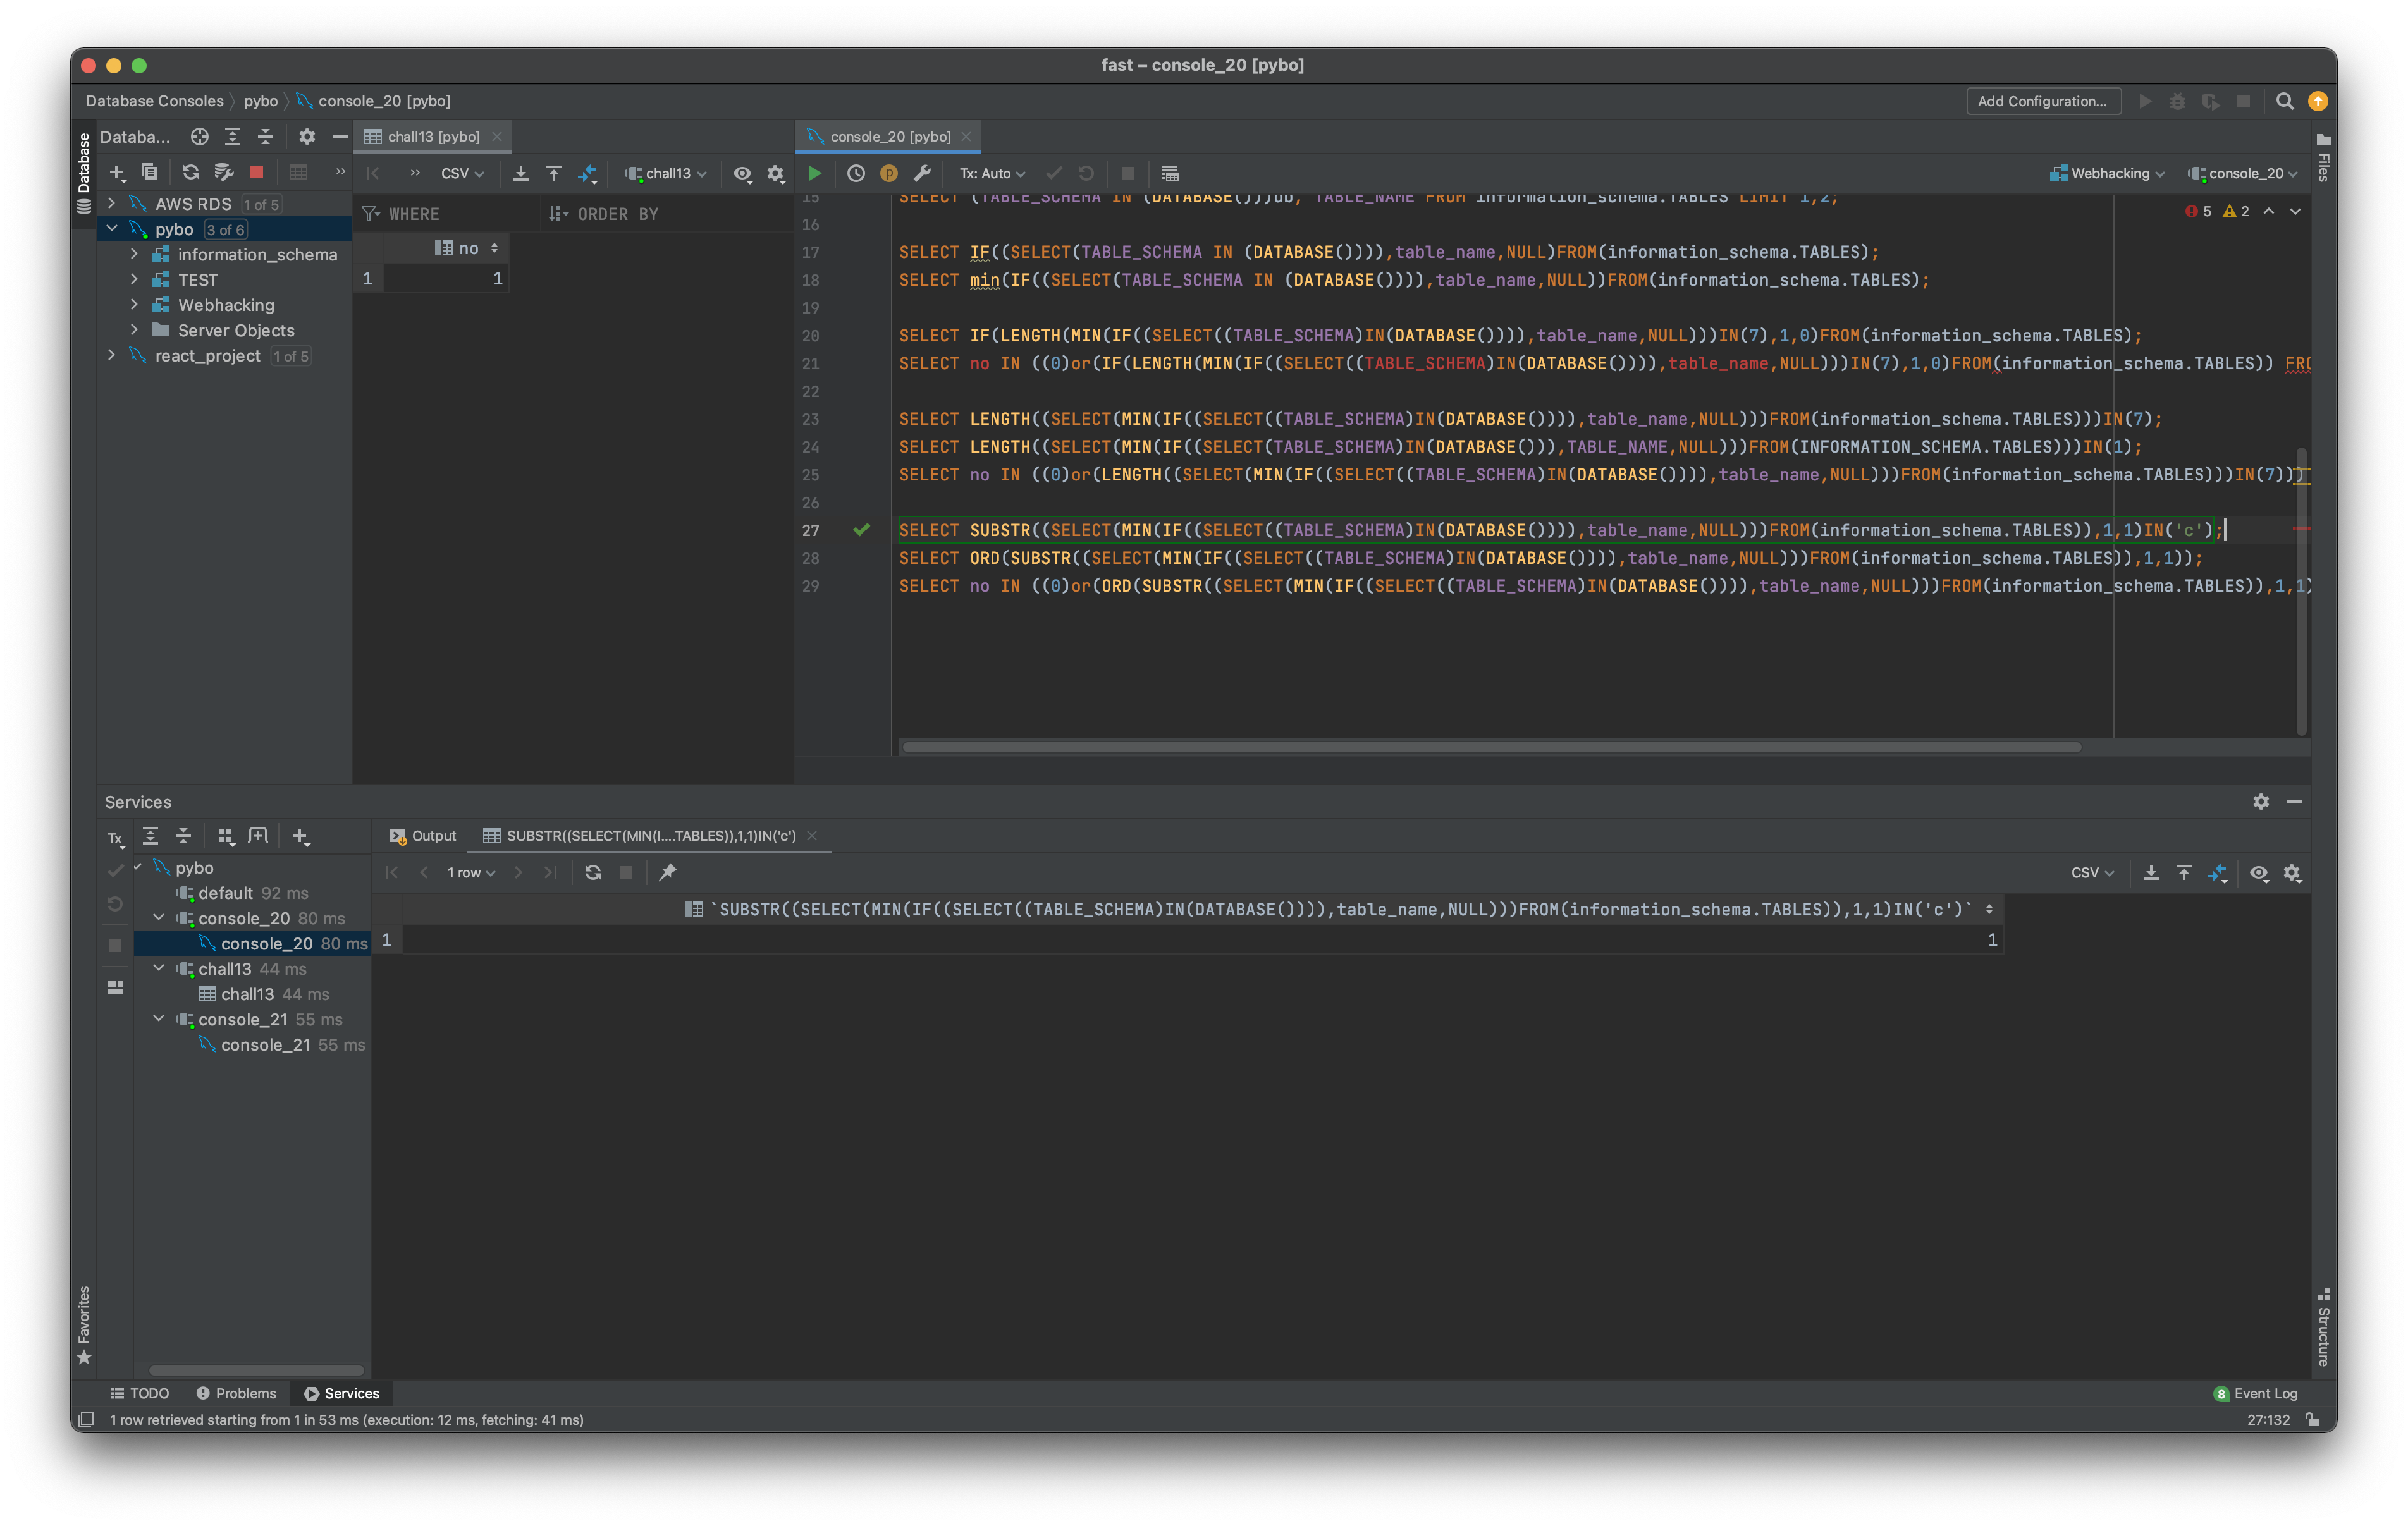Refresh the database tree
This screenshot has height=1526, width=2408.
click(190, 172)
